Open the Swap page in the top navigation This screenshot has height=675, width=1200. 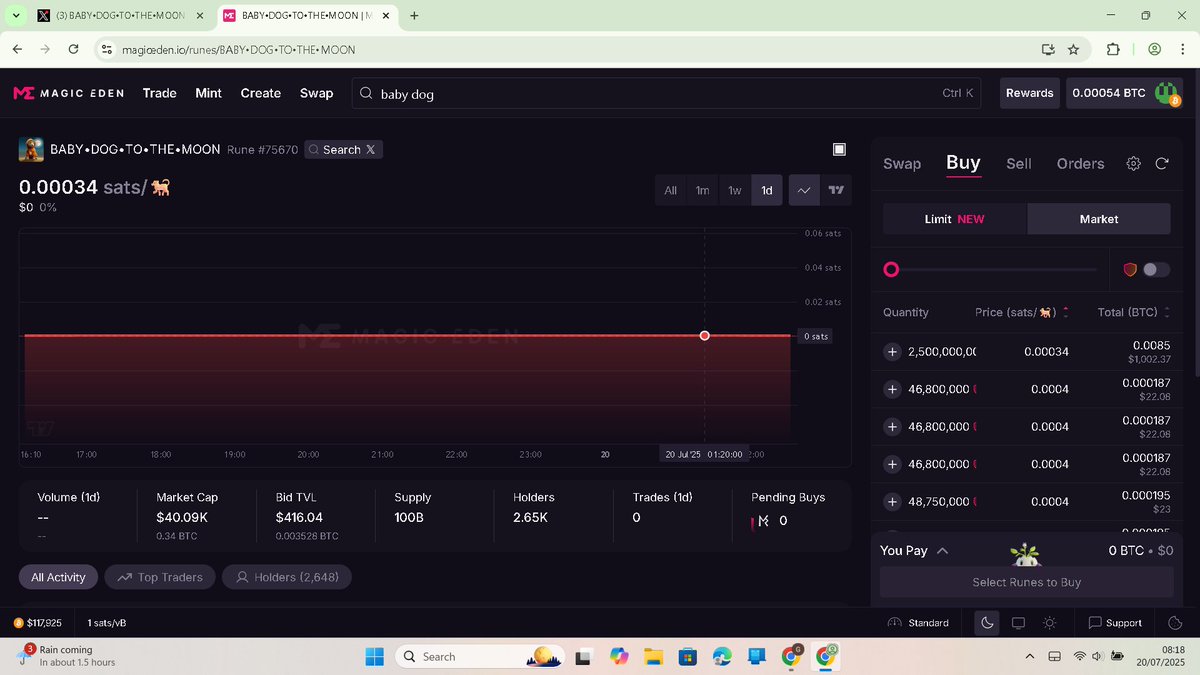tap(316, 93)
